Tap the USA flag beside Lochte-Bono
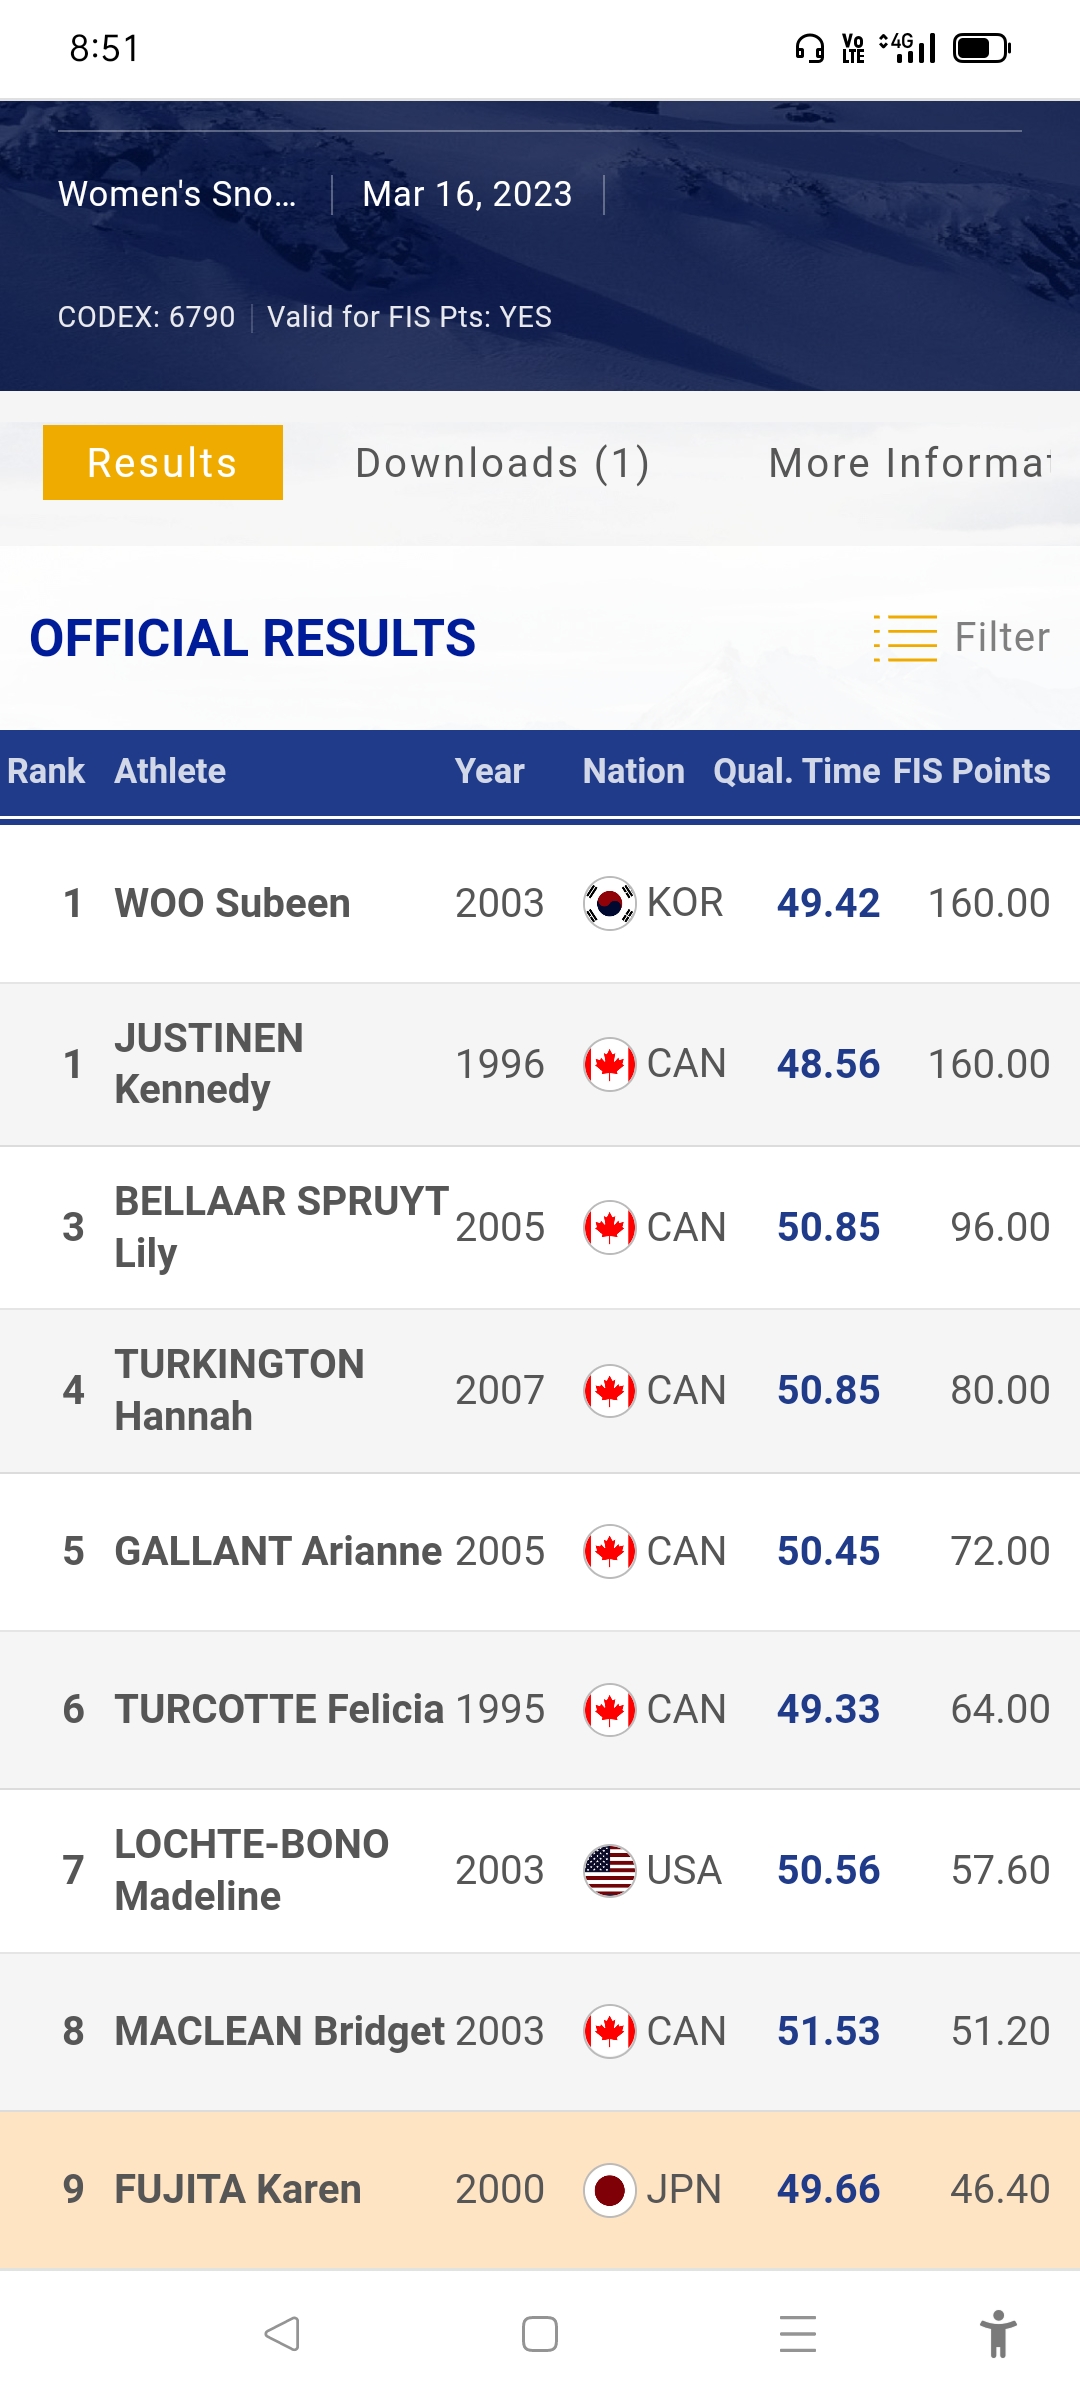This screenshot has width=1080, height=2400. coord(609,1870)
